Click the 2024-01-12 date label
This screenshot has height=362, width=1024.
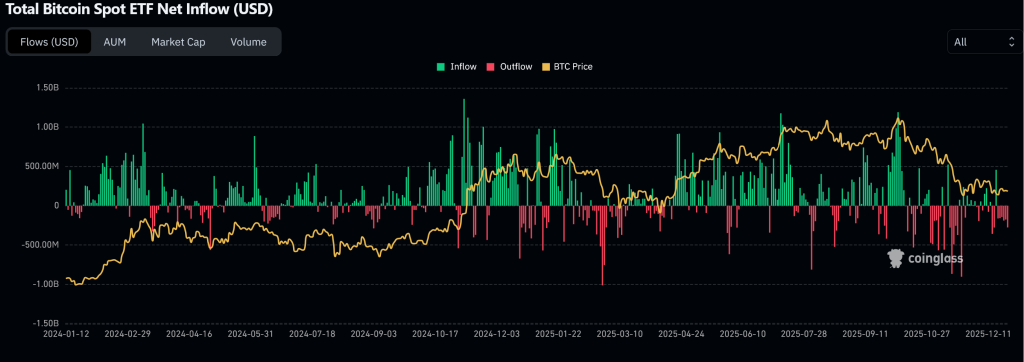click(66, 333)
